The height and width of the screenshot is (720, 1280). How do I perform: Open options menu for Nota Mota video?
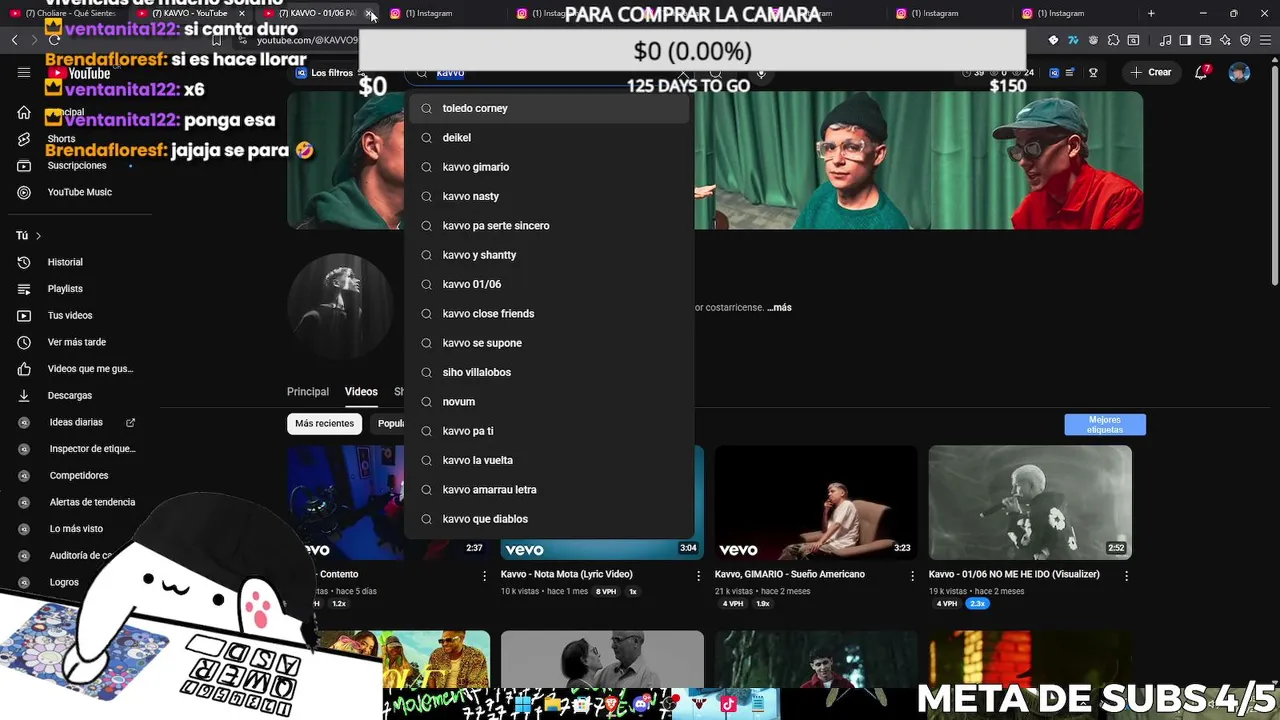tap(698, 576)
